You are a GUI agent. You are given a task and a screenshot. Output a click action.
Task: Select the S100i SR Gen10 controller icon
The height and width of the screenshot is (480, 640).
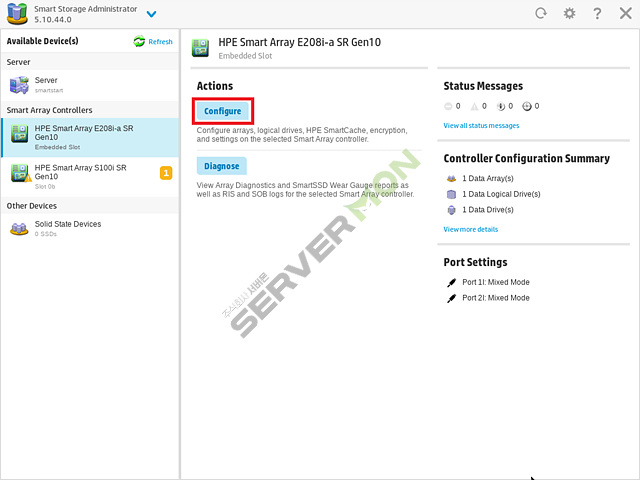pyautogui.click(x=20, y=173)
